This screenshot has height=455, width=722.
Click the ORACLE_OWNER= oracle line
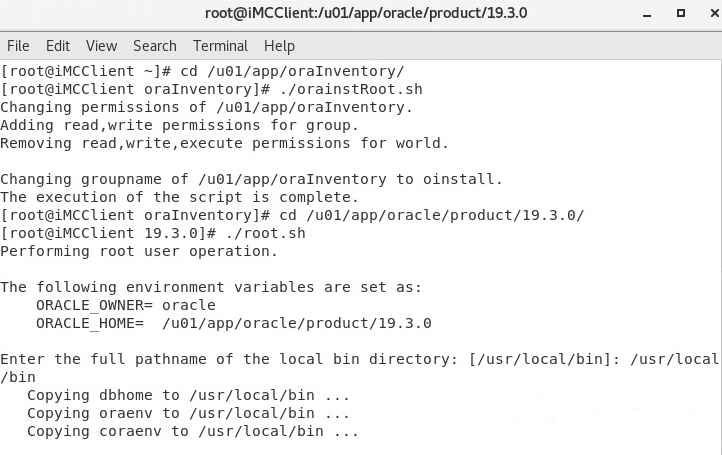click(126, 305)
